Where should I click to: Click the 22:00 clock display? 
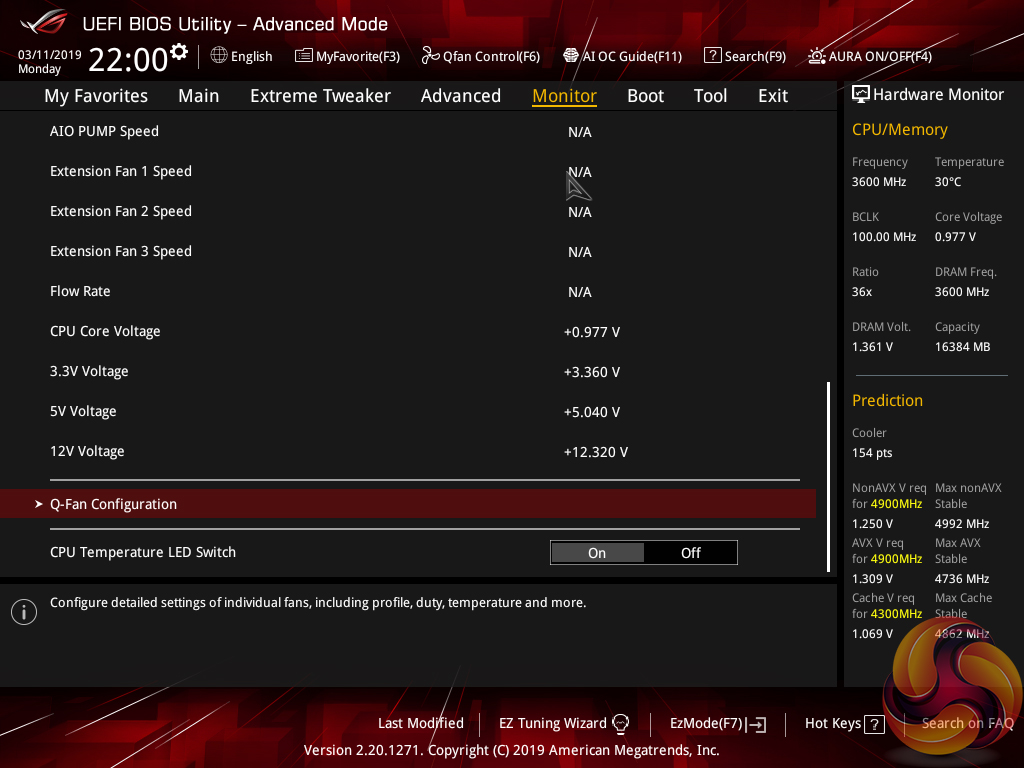coord(128,59)
